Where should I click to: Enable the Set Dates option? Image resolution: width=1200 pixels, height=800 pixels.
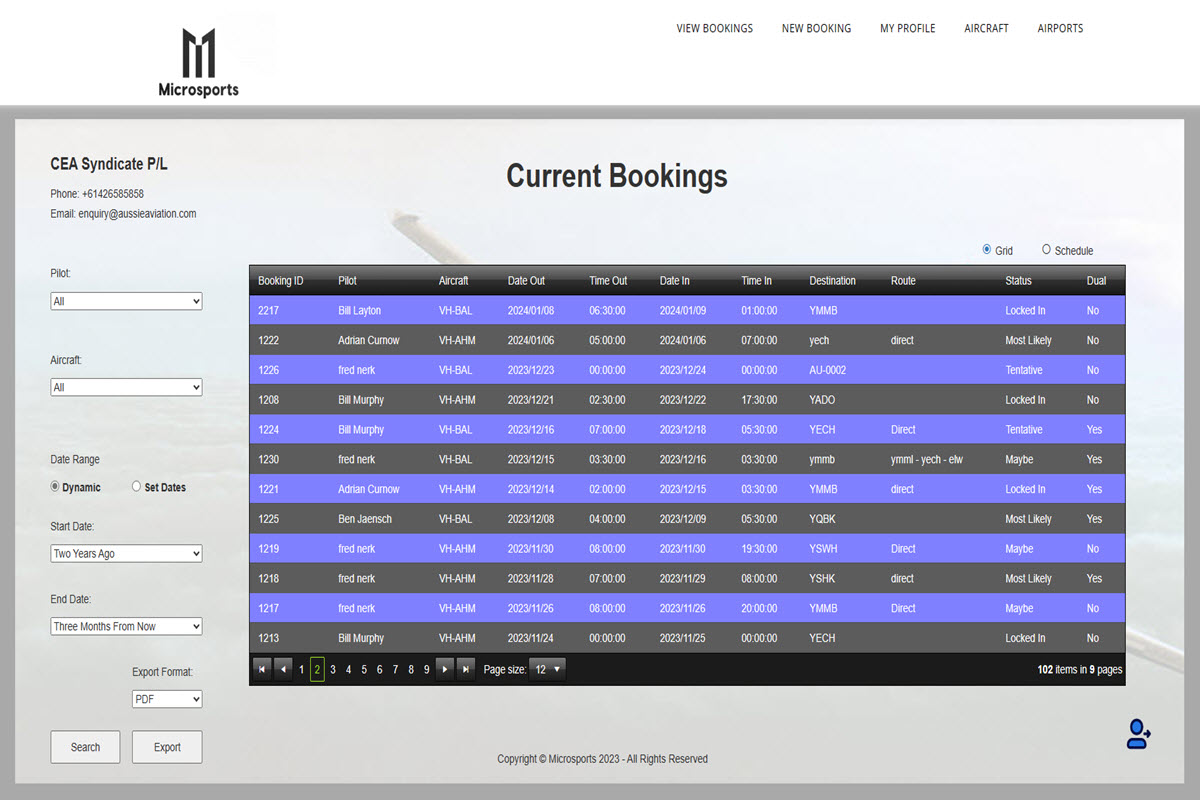point(136,487)
